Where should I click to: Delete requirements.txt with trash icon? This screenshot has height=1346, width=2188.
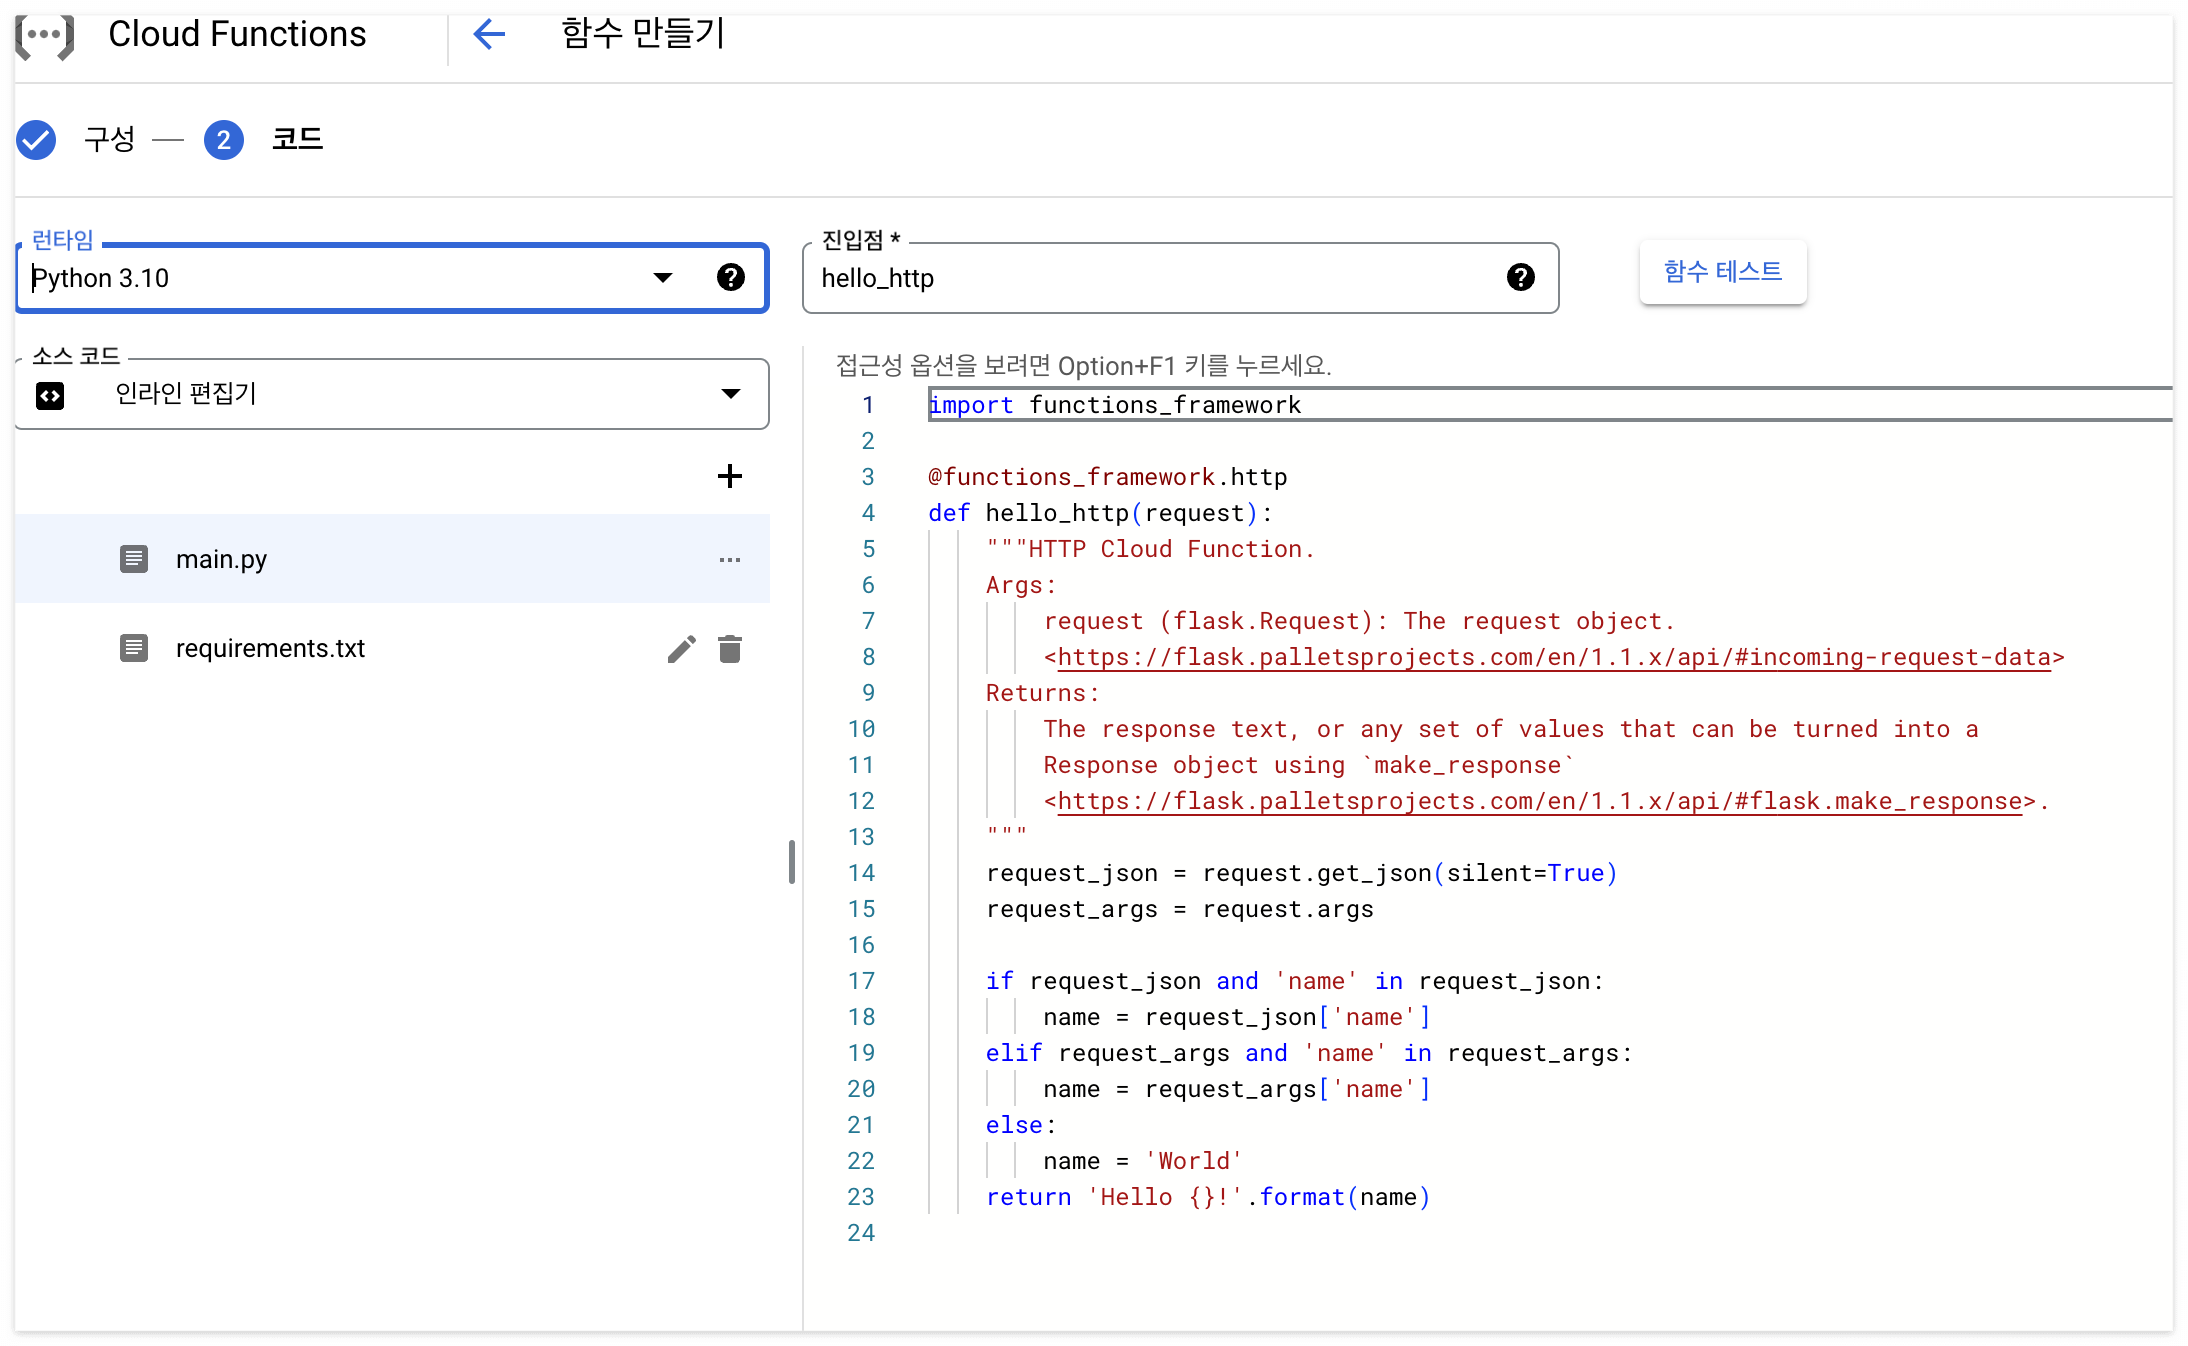730,649
